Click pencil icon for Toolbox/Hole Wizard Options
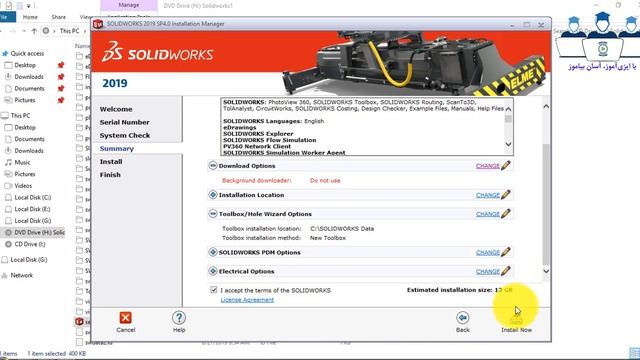 pos(506,213)
